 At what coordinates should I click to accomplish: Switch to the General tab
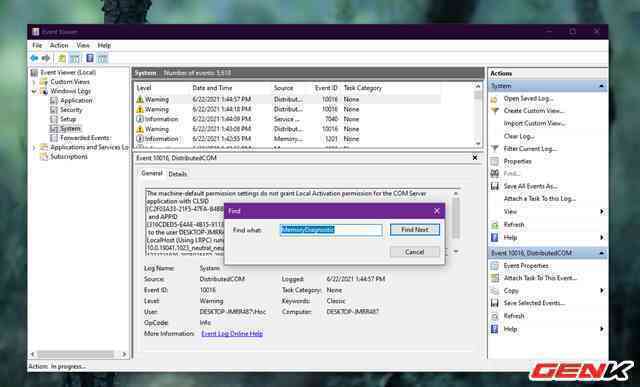tap(151, 173)
